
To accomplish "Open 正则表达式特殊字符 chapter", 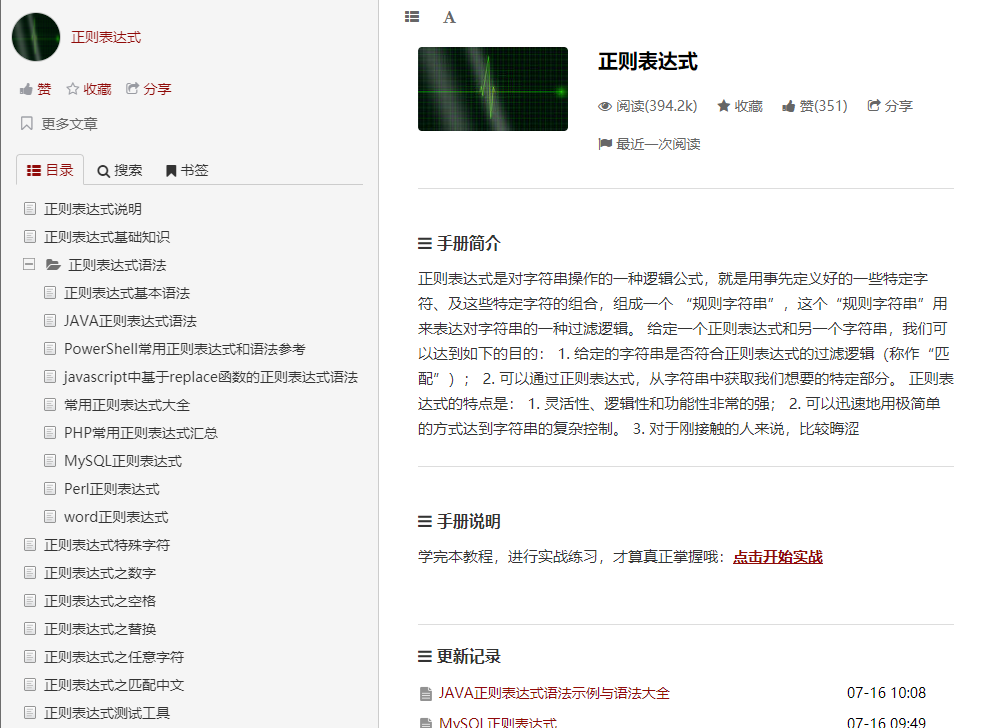I will 107,545.
